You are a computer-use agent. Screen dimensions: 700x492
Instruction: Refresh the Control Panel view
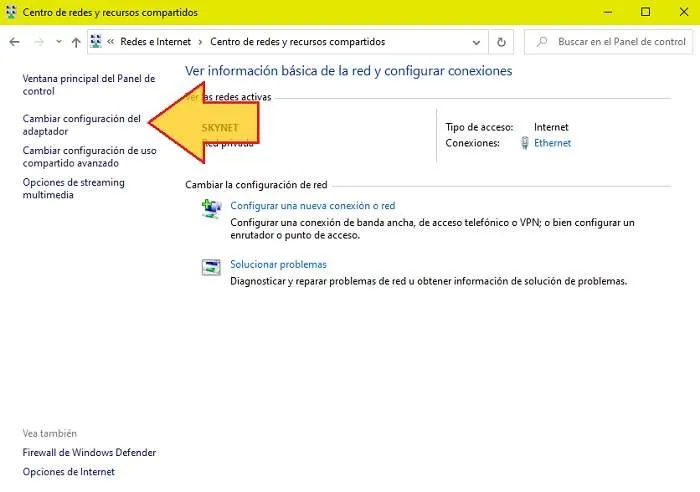[501, 42]
